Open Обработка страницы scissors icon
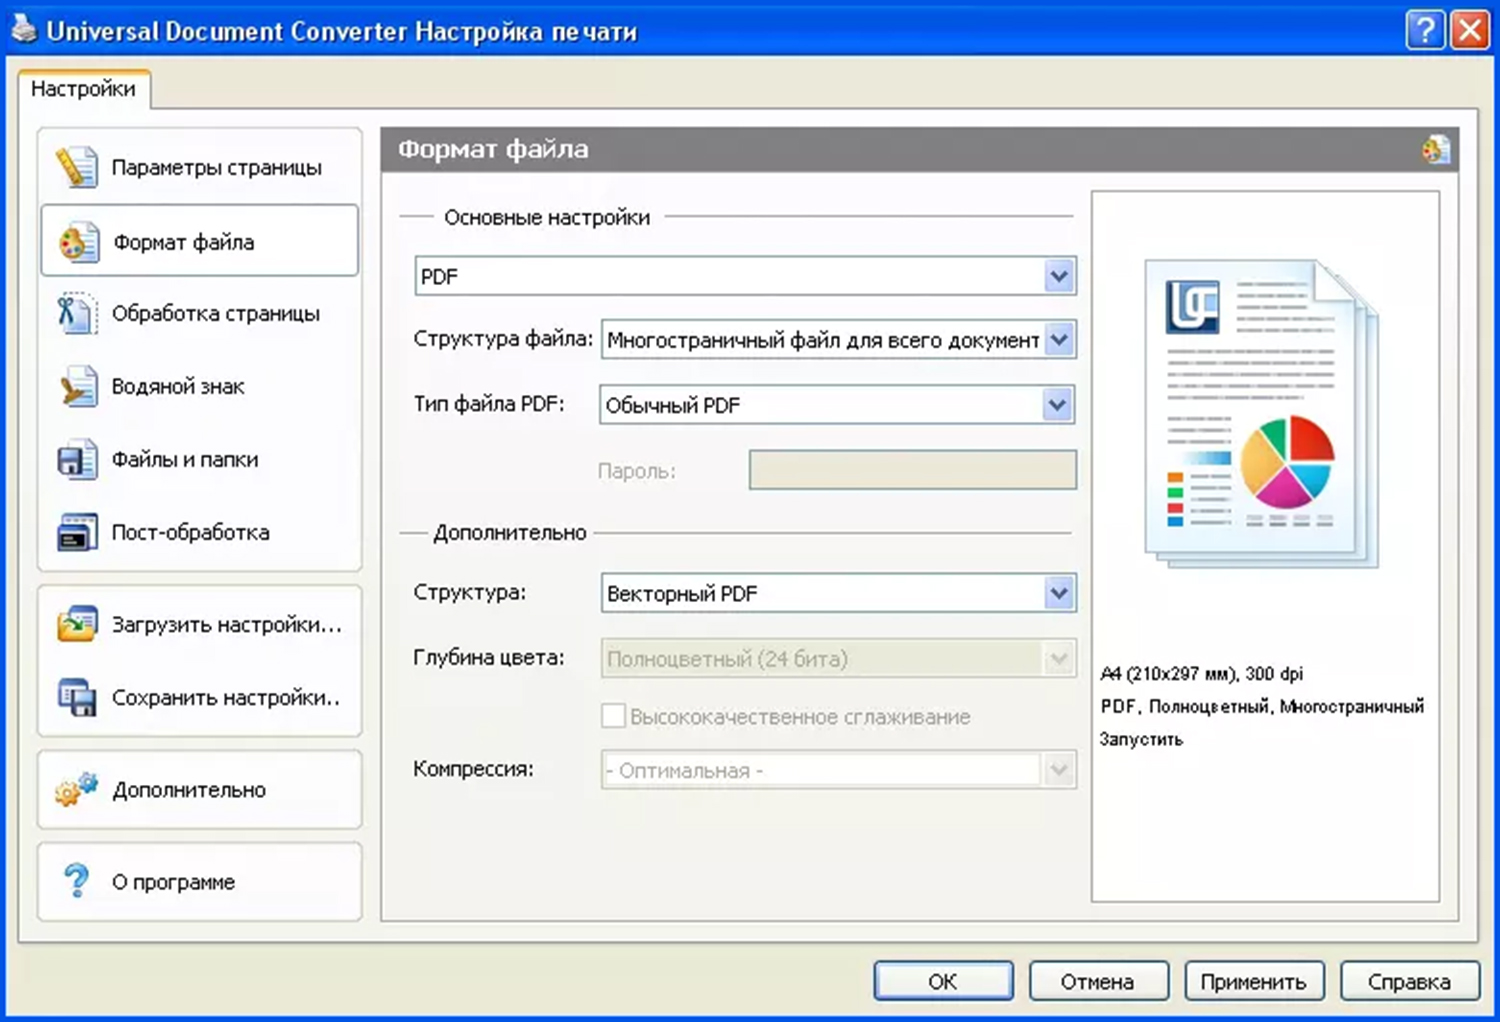Viewport: 1500px width, 1022px height. coord(76,314)
